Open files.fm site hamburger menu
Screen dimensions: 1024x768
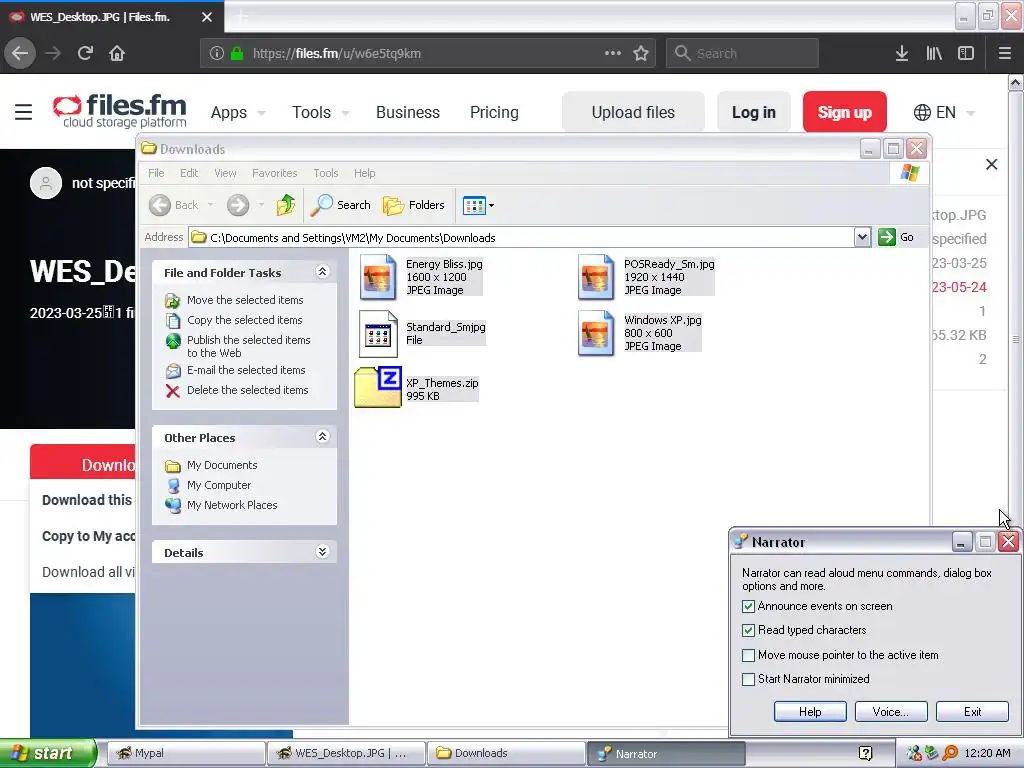click(x=24, y=112)
